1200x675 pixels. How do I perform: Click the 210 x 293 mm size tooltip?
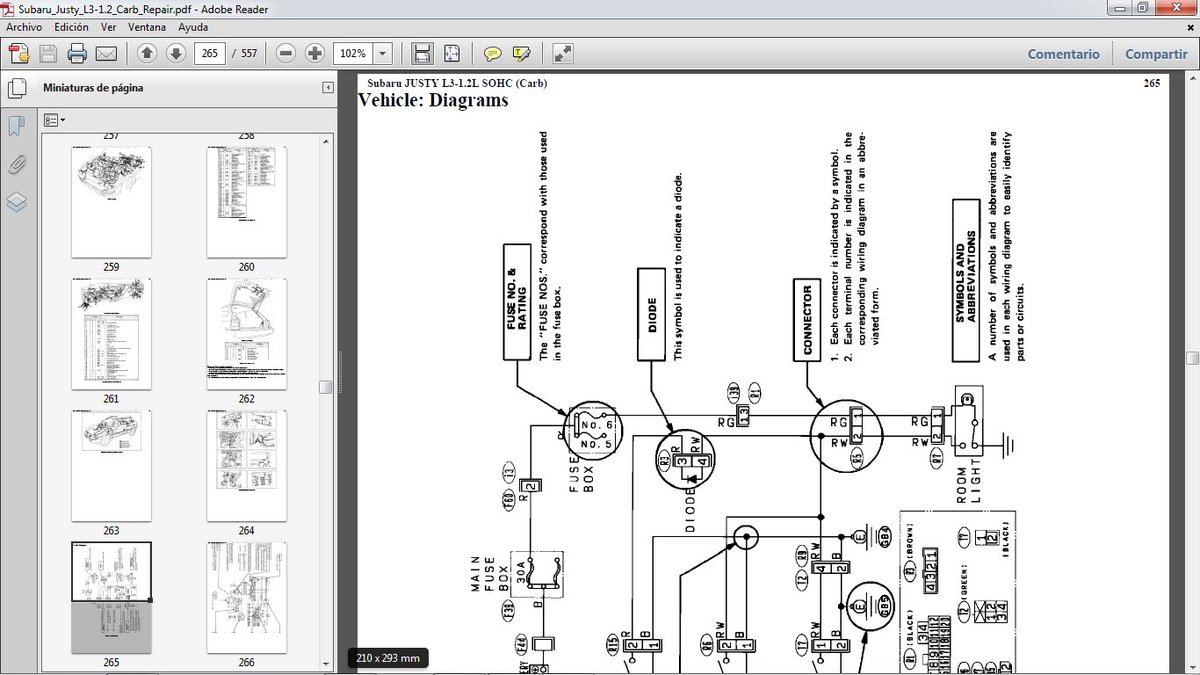click(389, 658)
